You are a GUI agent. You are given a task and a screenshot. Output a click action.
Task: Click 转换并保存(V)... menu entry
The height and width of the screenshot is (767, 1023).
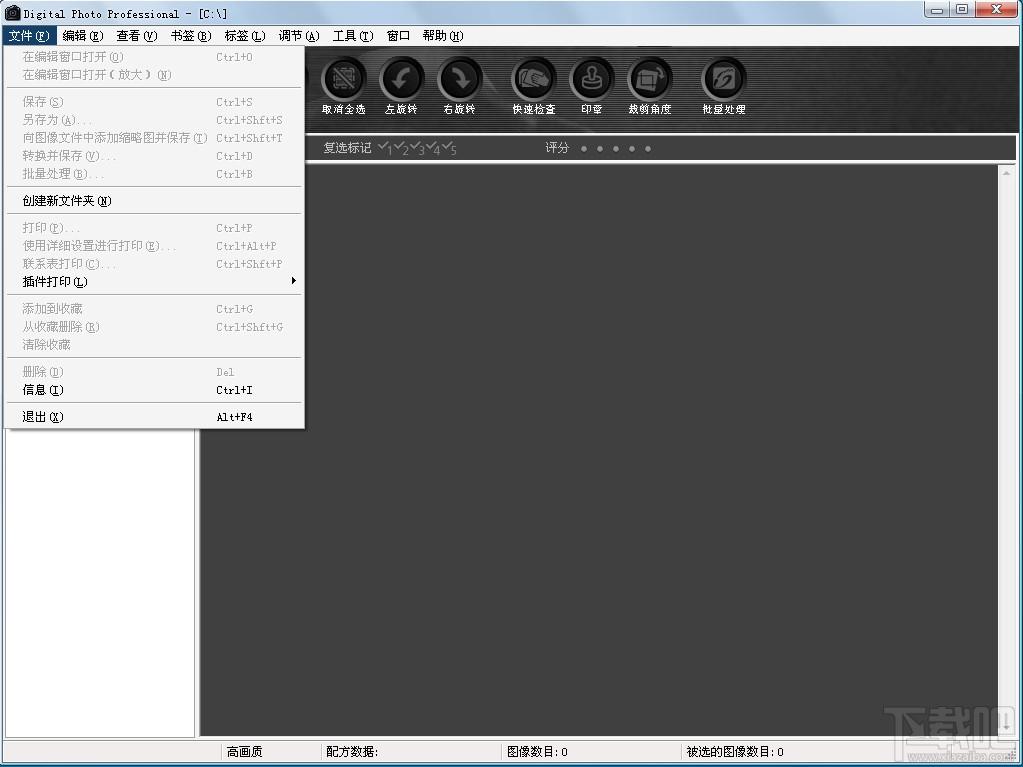[154, 156]
